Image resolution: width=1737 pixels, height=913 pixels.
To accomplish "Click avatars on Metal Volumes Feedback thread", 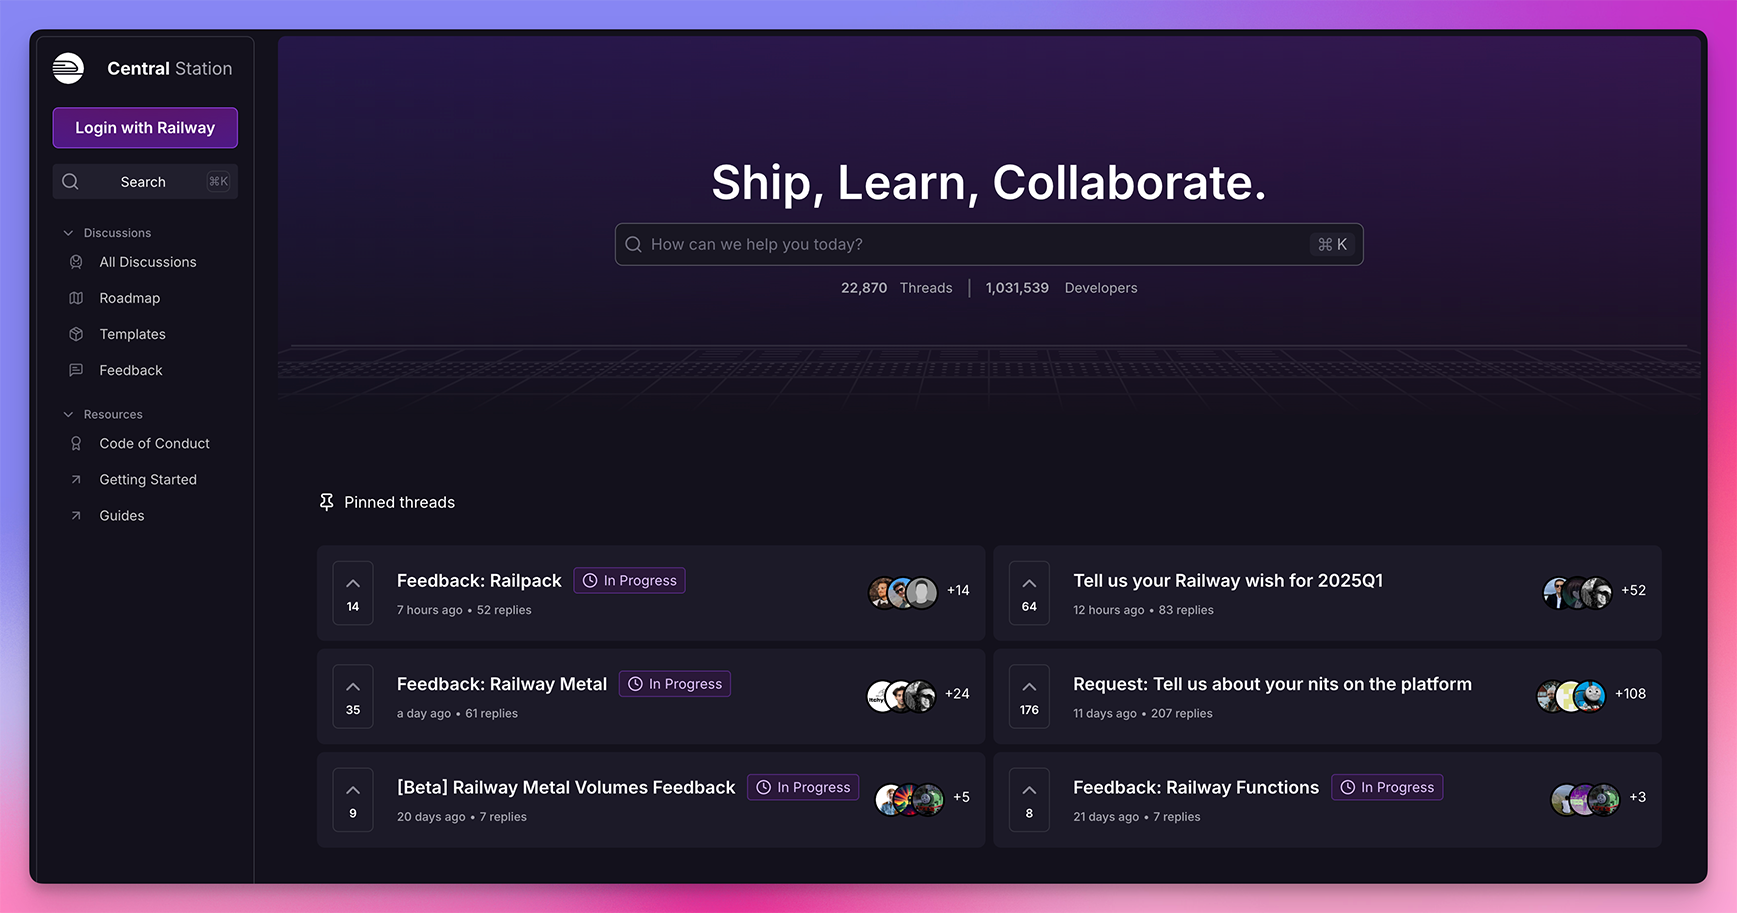I will tap(910, 799).
